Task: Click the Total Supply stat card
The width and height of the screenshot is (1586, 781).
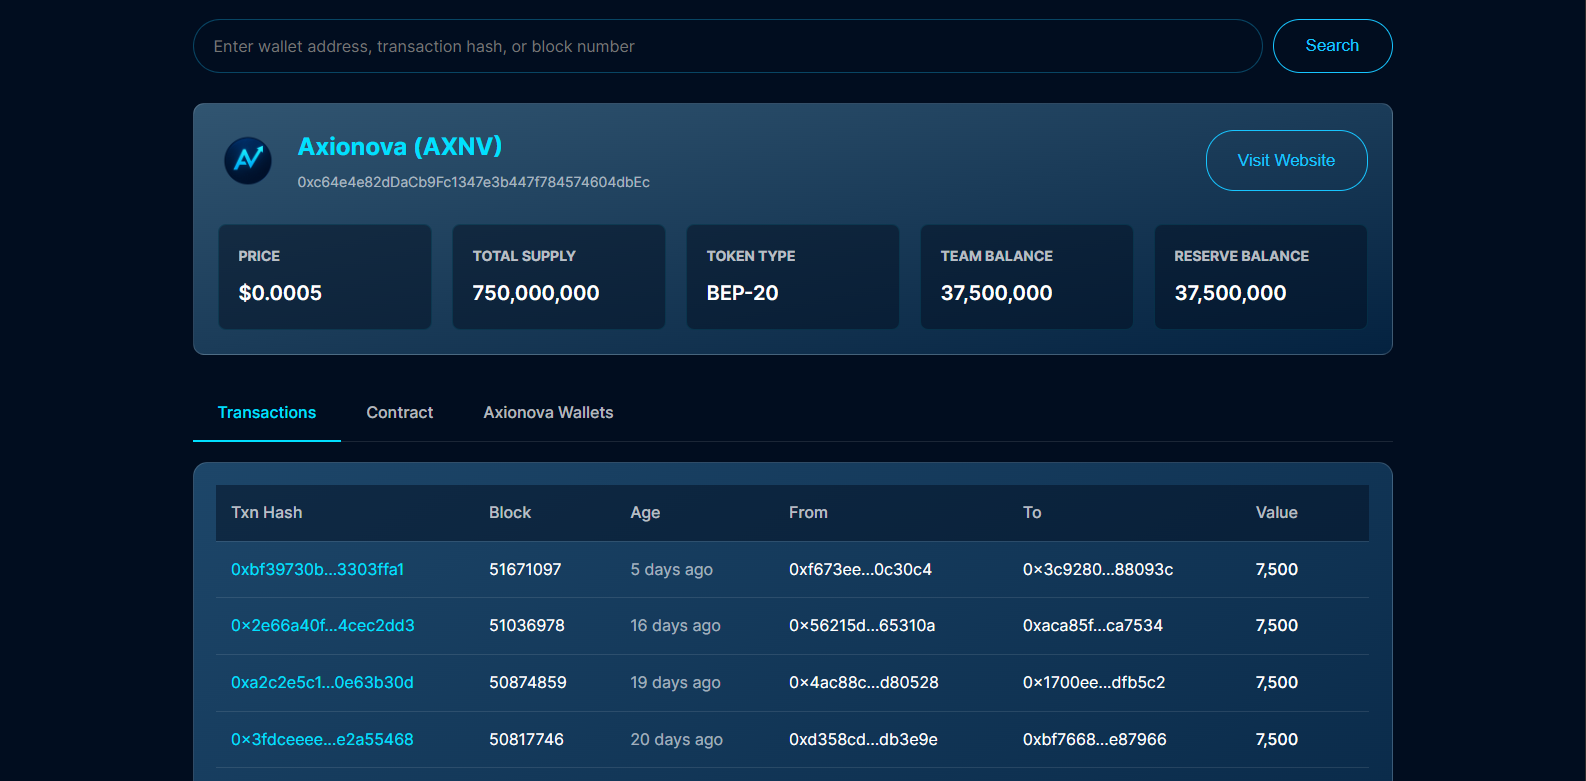Action: tap(558, 277)
